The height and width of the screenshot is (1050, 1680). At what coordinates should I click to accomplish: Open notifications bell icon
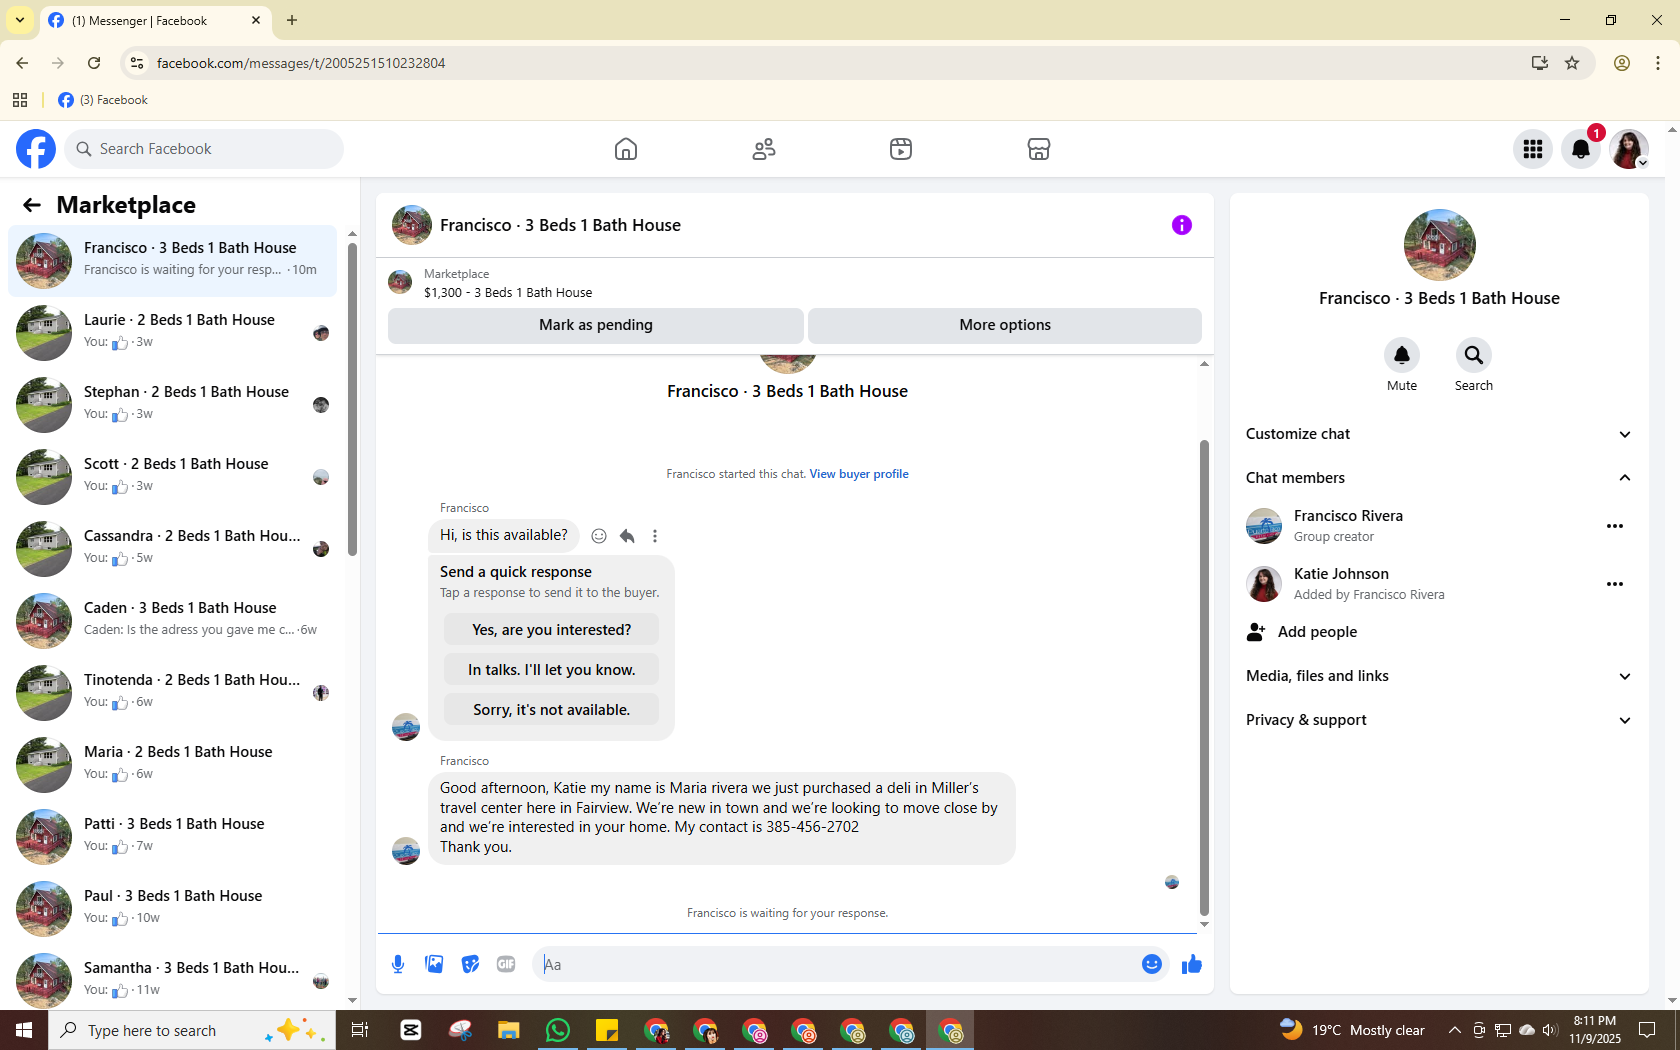(x=1581, y=149)
